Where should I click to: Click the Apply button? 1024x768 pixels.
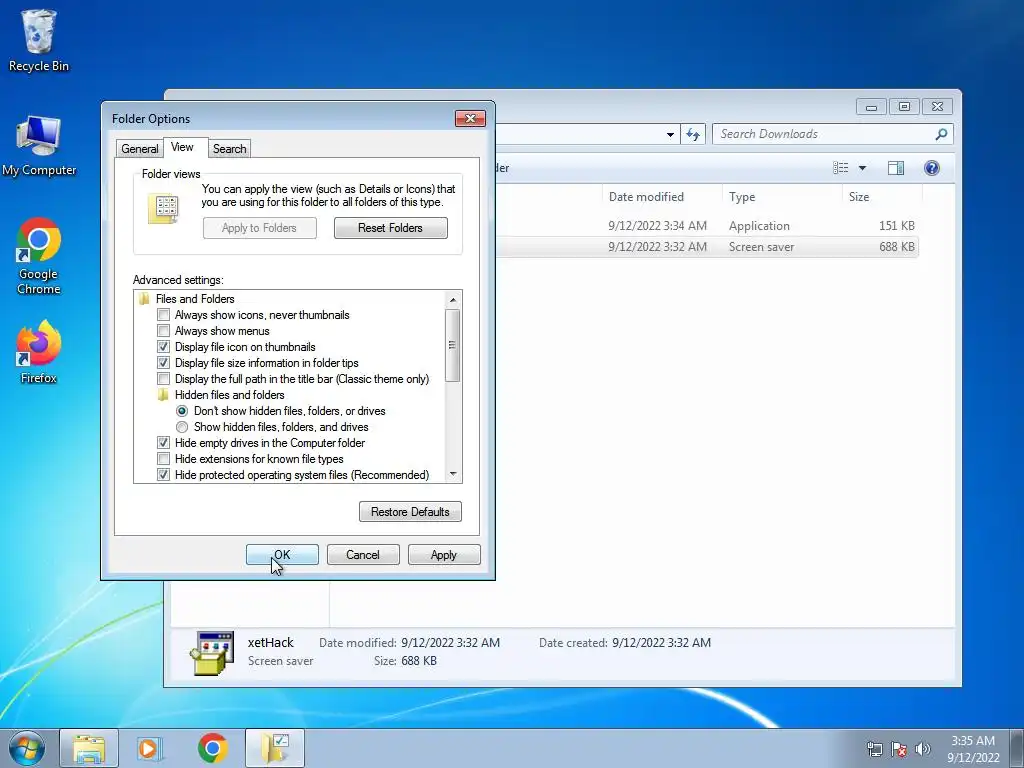444,554
